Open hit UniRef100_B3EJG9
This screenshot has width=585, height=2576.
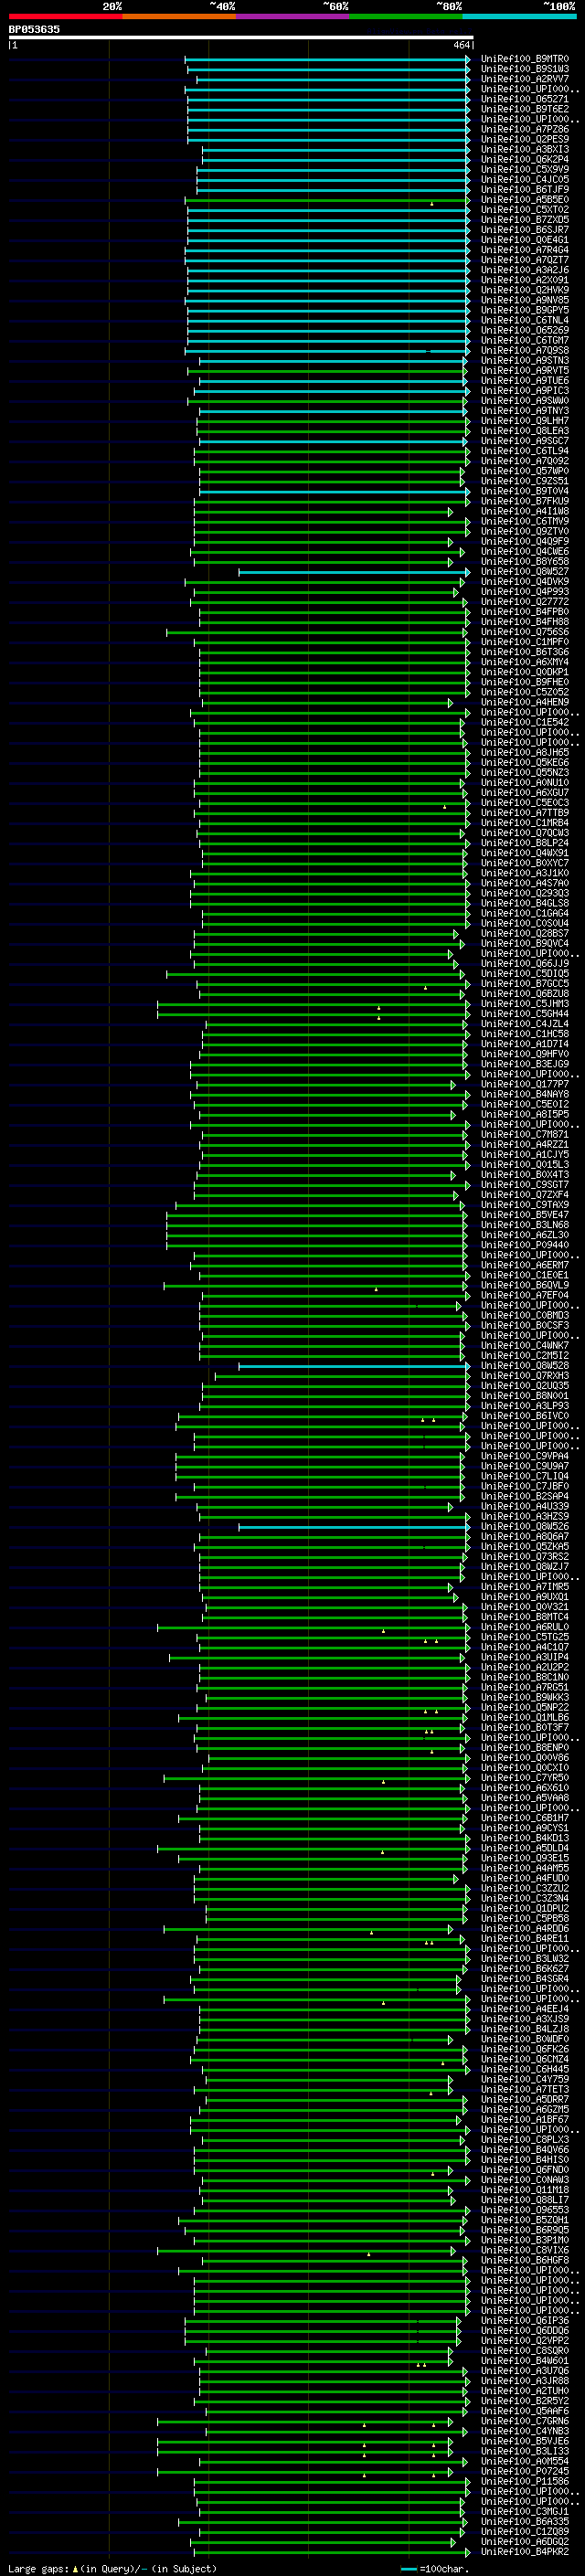(x=524, y=1064)
